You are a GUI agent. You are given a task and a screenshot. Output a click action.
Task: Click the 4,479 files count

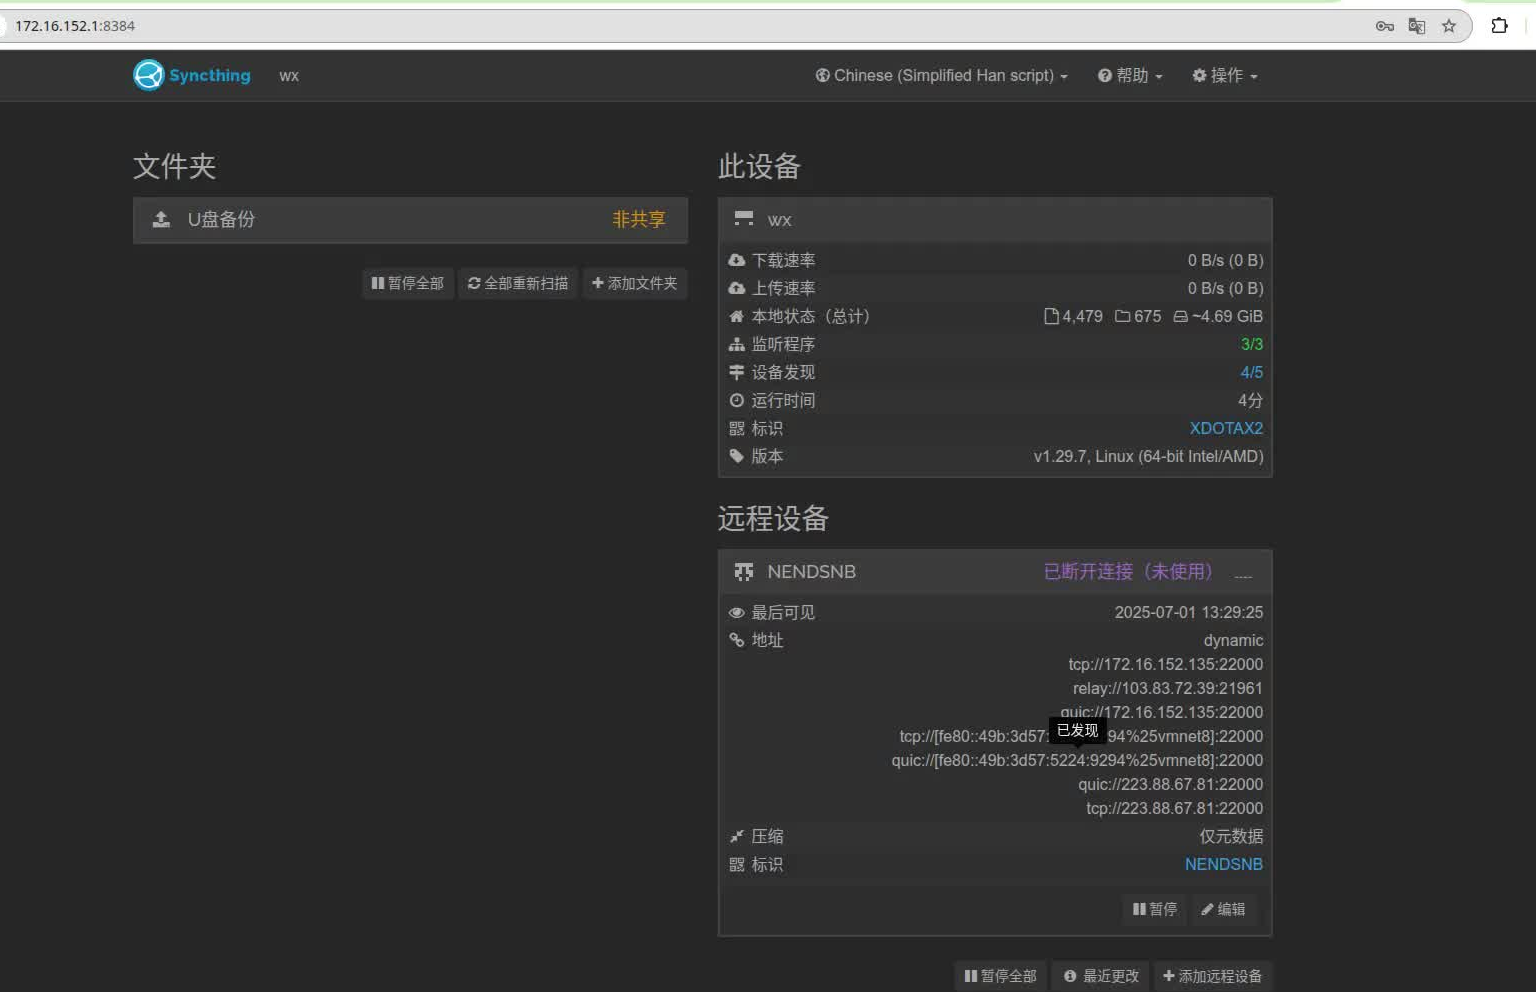(x=1074, y=316)
